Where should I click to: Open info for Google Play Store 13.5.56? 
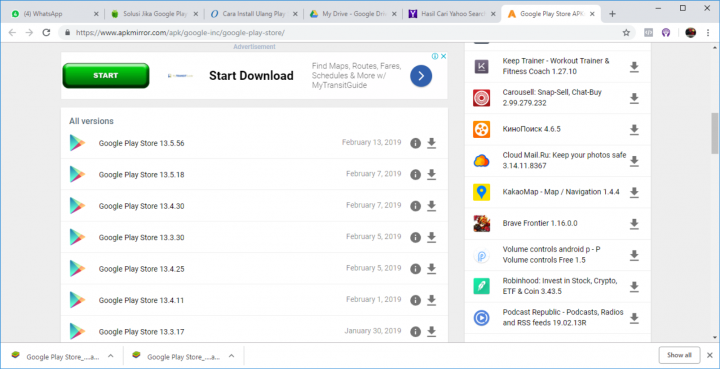(x=416, y=143)
